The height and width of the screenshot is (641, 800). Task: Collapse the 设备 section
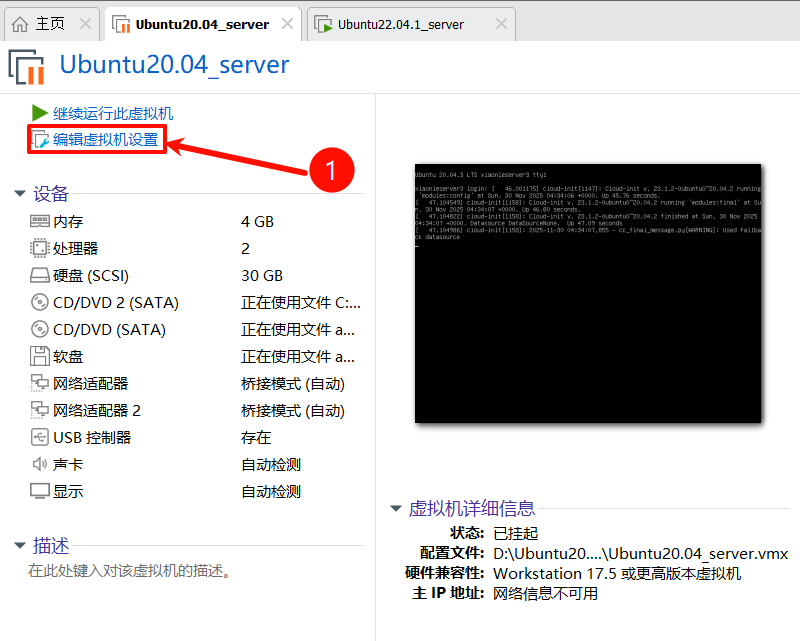(x=20, y=193)
